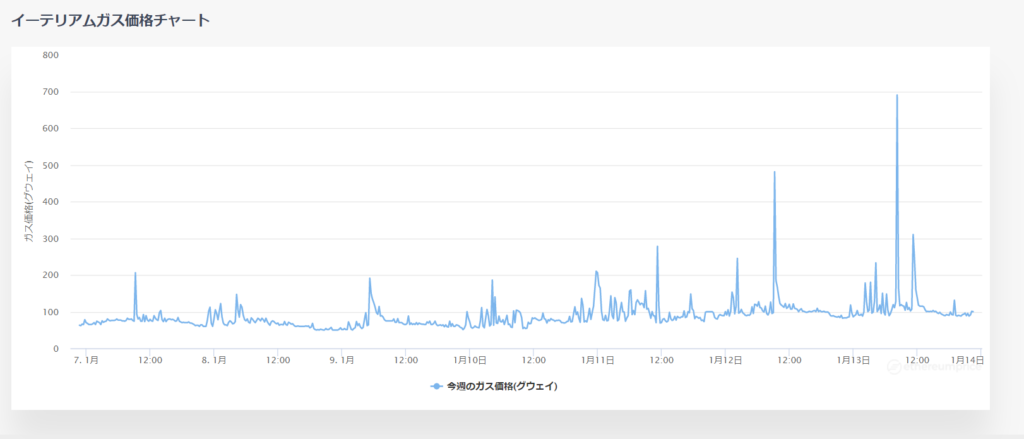
Task: Click the tallest spike near 700 gwei
Action: [896, 96]
